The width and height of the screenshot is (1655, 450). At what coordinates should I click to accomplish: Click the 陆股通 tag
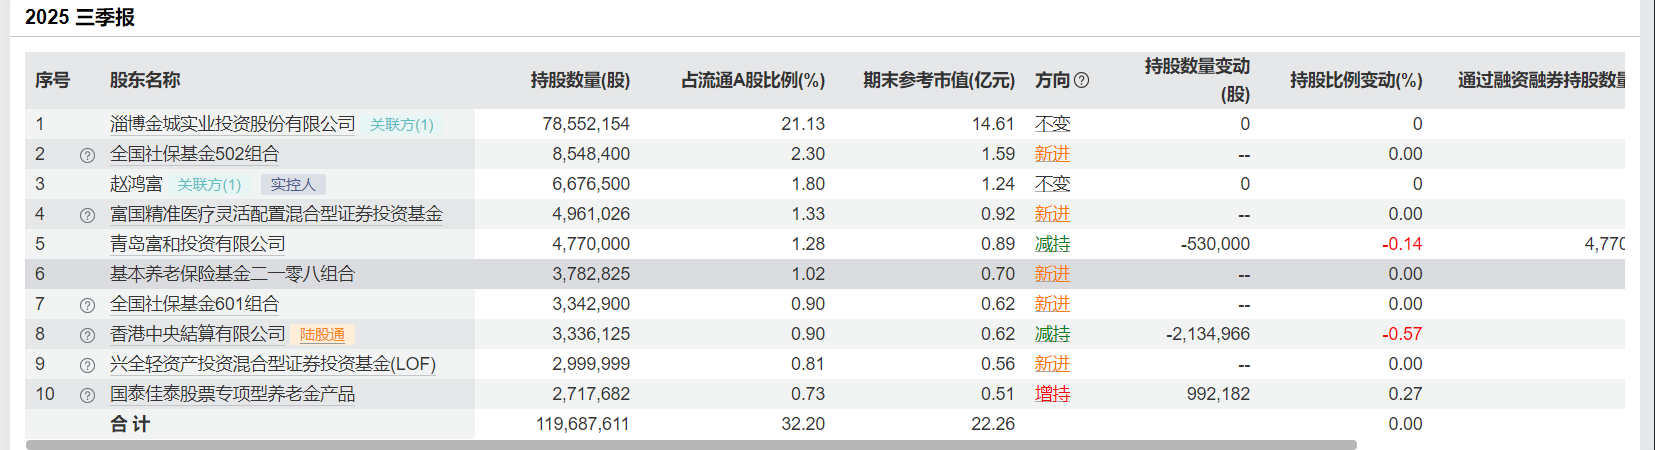323,335
